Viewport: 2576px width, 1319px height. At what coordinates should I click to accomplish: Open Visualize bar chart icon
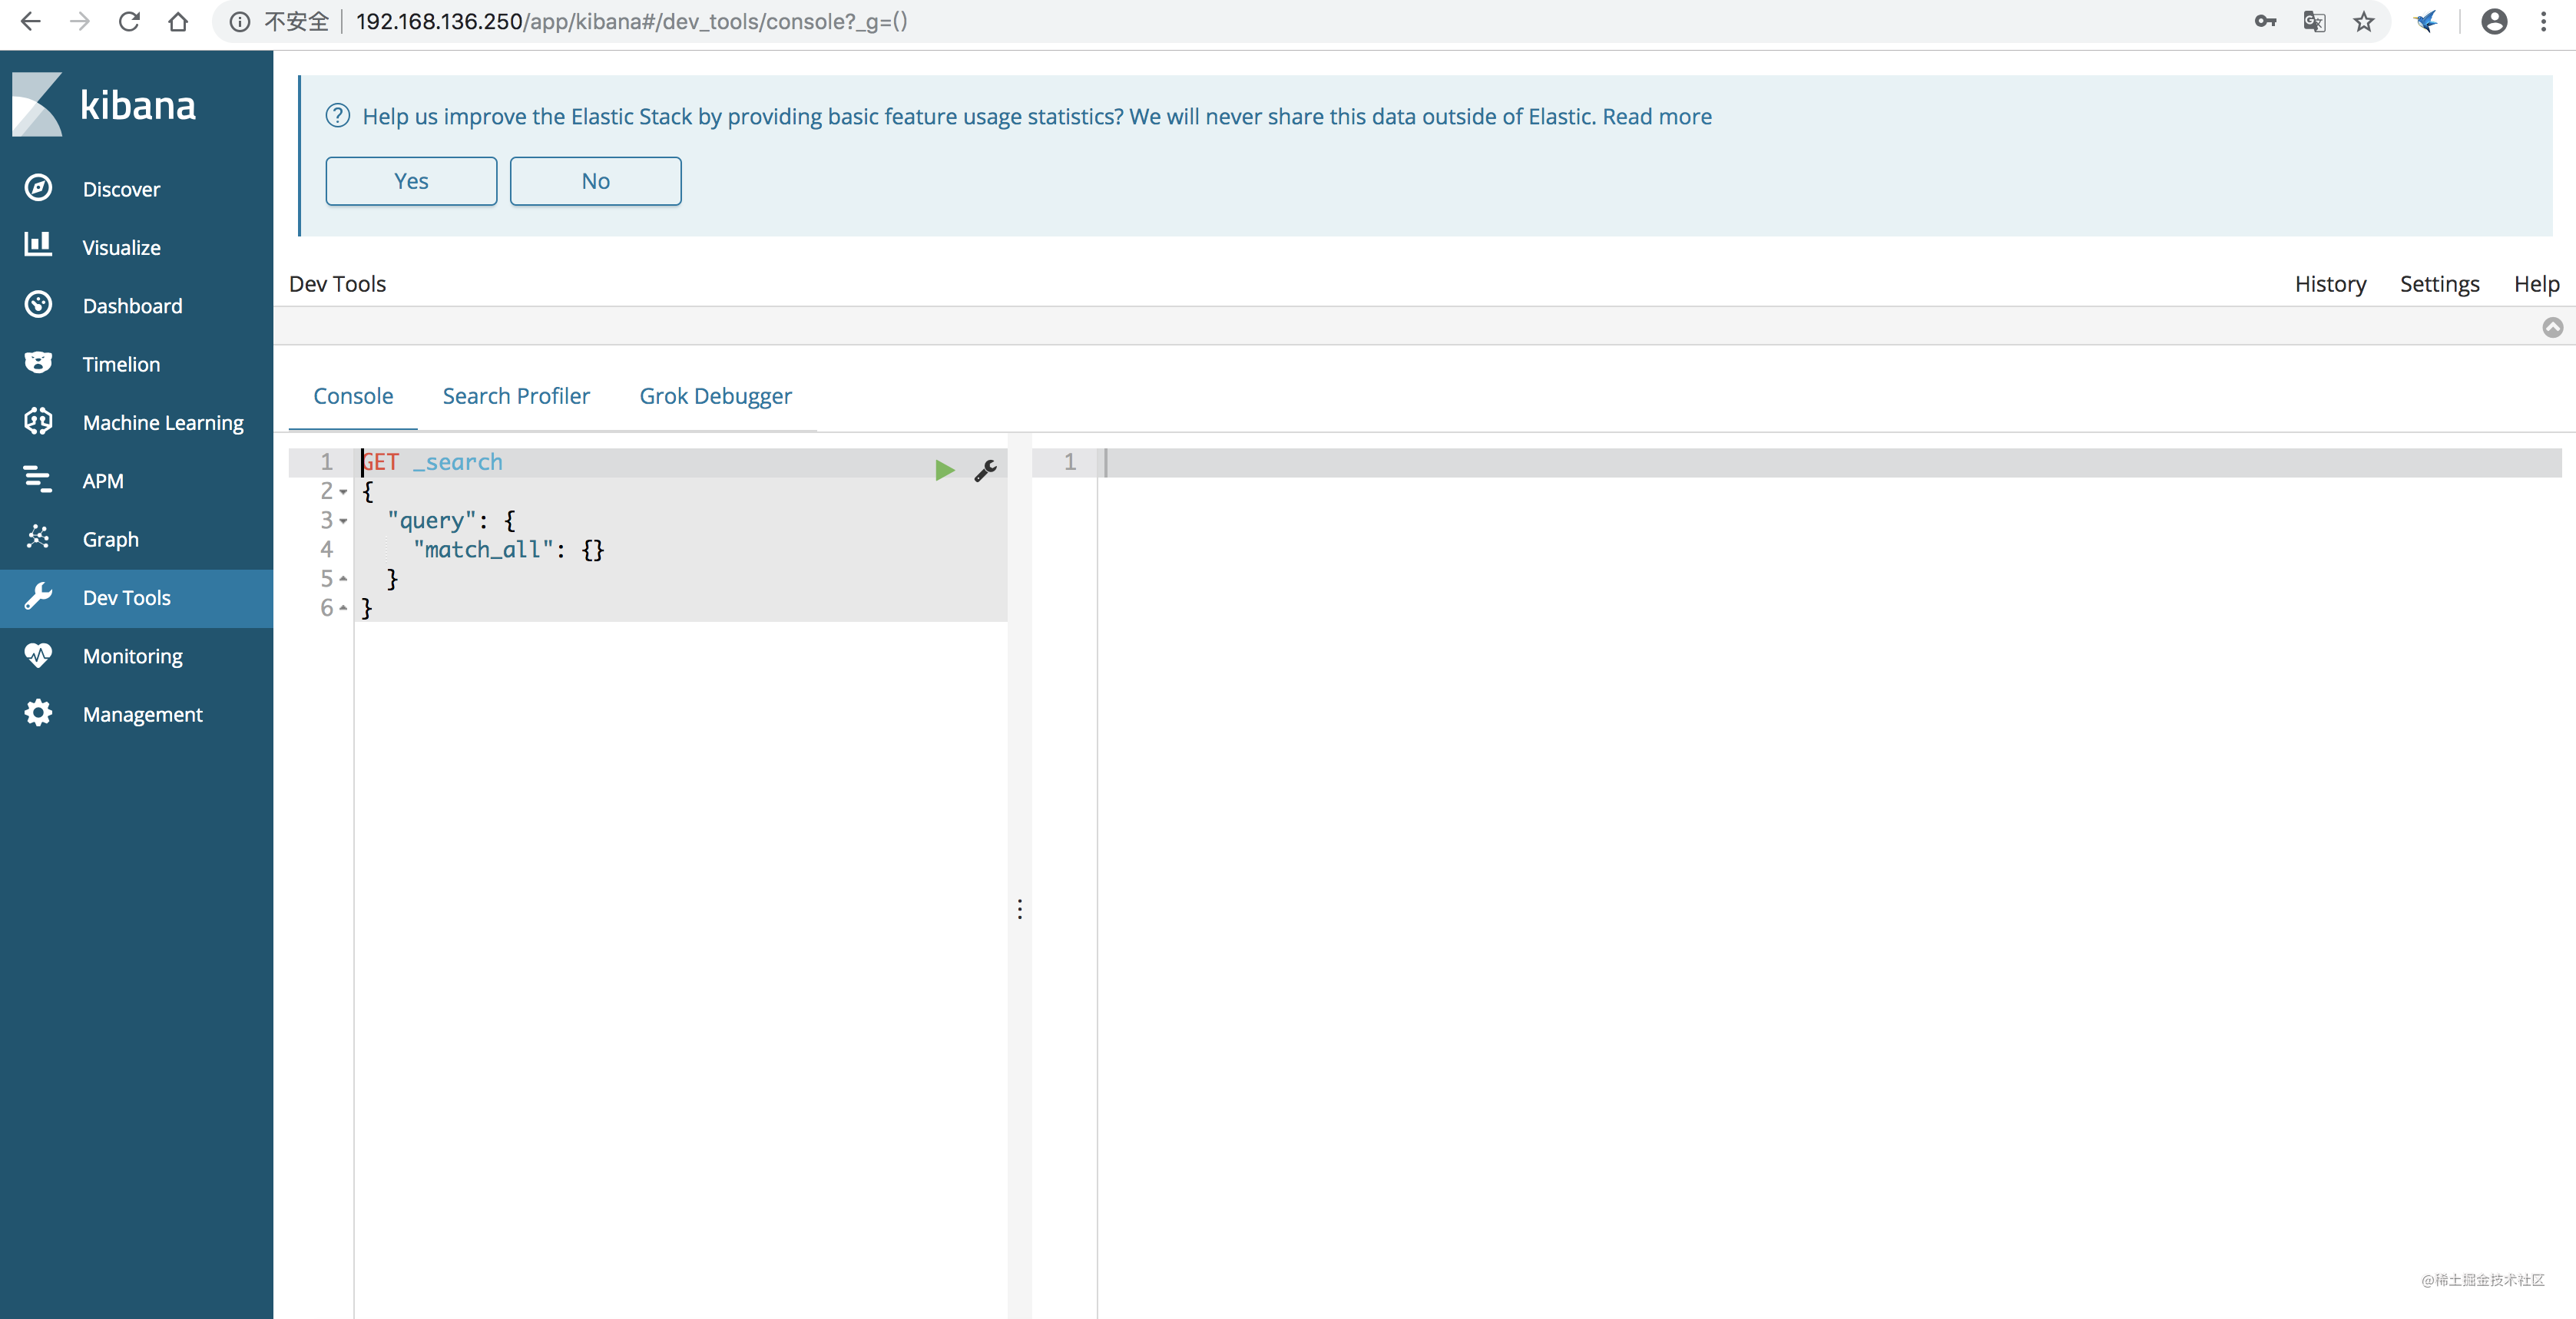(38, 245)
